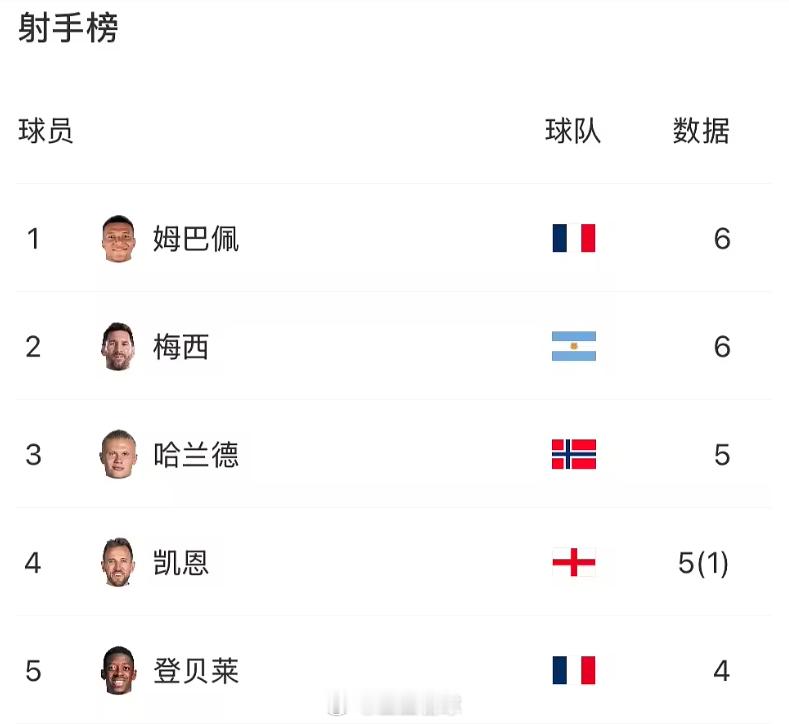
Task: Click the France flag beside 姆巴佩
Action: click(x=574, y=238)
